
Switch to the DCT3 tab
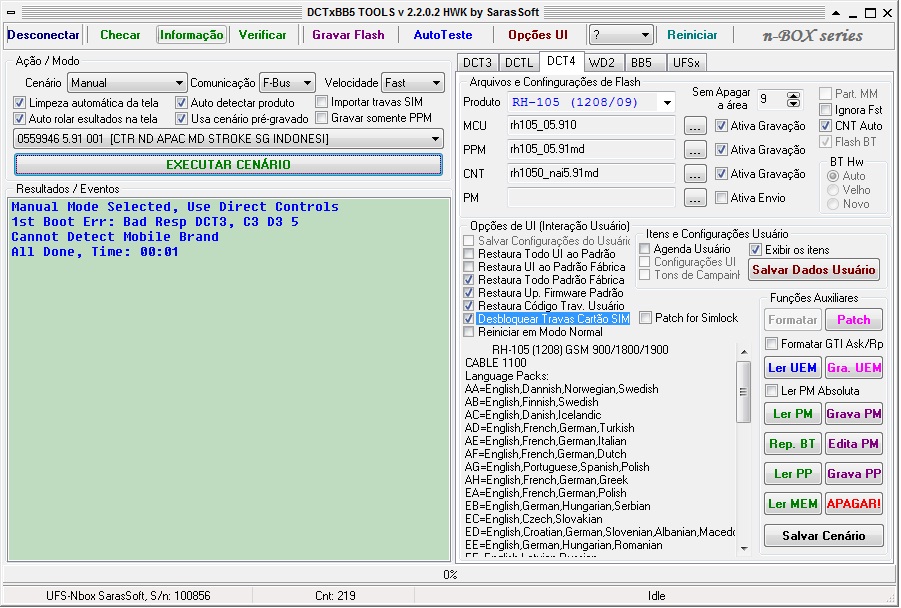coord(478,63)
